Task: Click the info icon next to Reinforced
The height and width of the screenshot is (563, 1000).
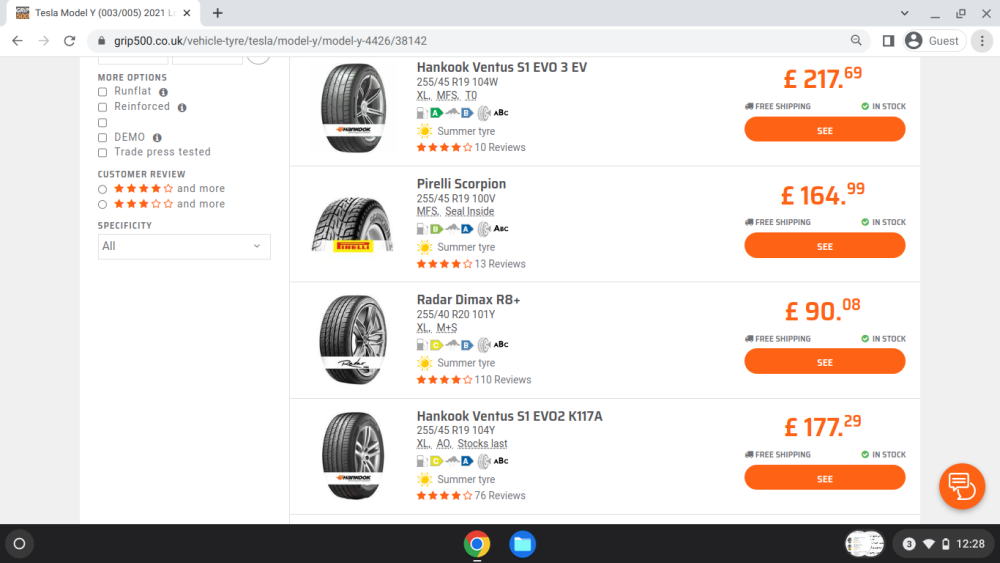Action: pyautogui.click(x=182, y=108)
